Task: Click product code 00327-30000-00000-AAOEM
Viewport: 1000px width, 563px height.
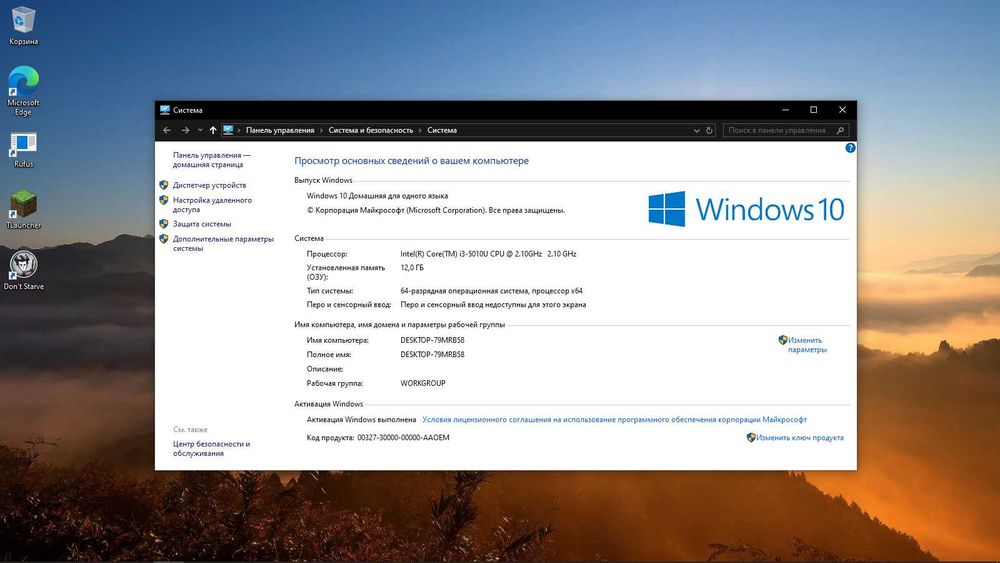Action: [x=403, y=437]
